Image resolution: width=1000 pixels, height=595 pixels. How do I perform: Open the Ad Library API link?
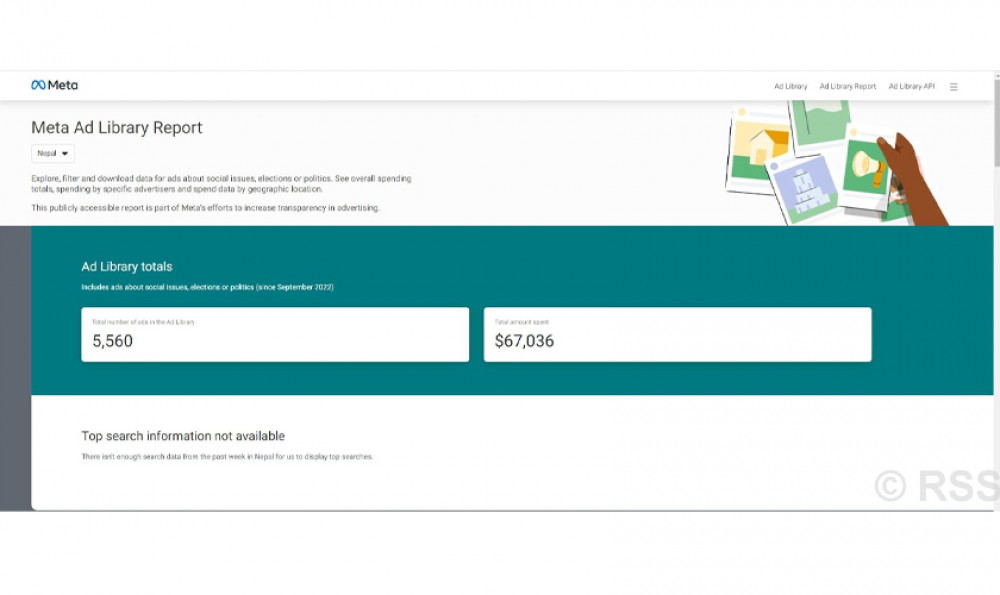tap(911, 87)
